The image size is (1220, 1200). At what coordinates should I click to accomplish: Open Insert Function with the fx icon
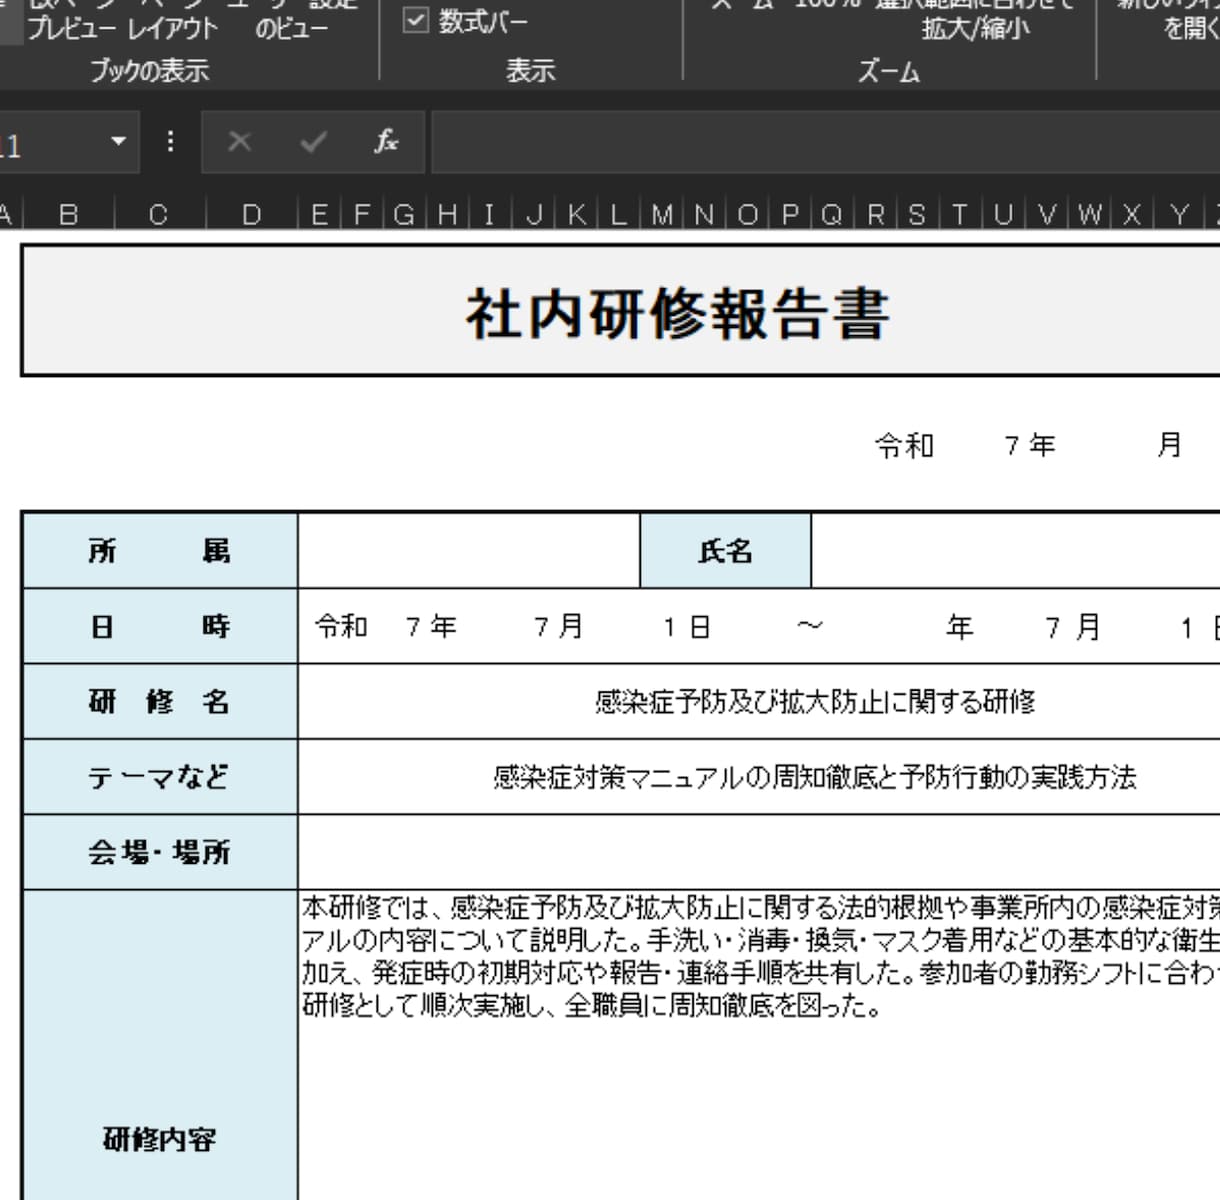pos(386,141)
